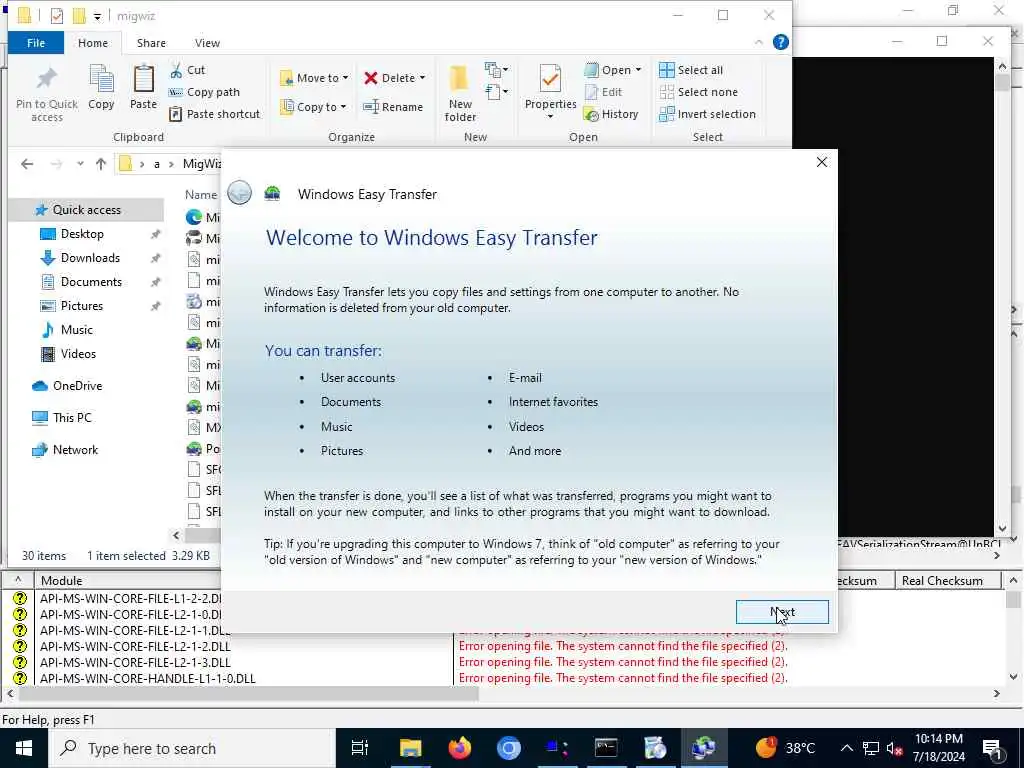Open Videos in navigation pane
This screenshot has width=1024, height=768.
(78, 354)
